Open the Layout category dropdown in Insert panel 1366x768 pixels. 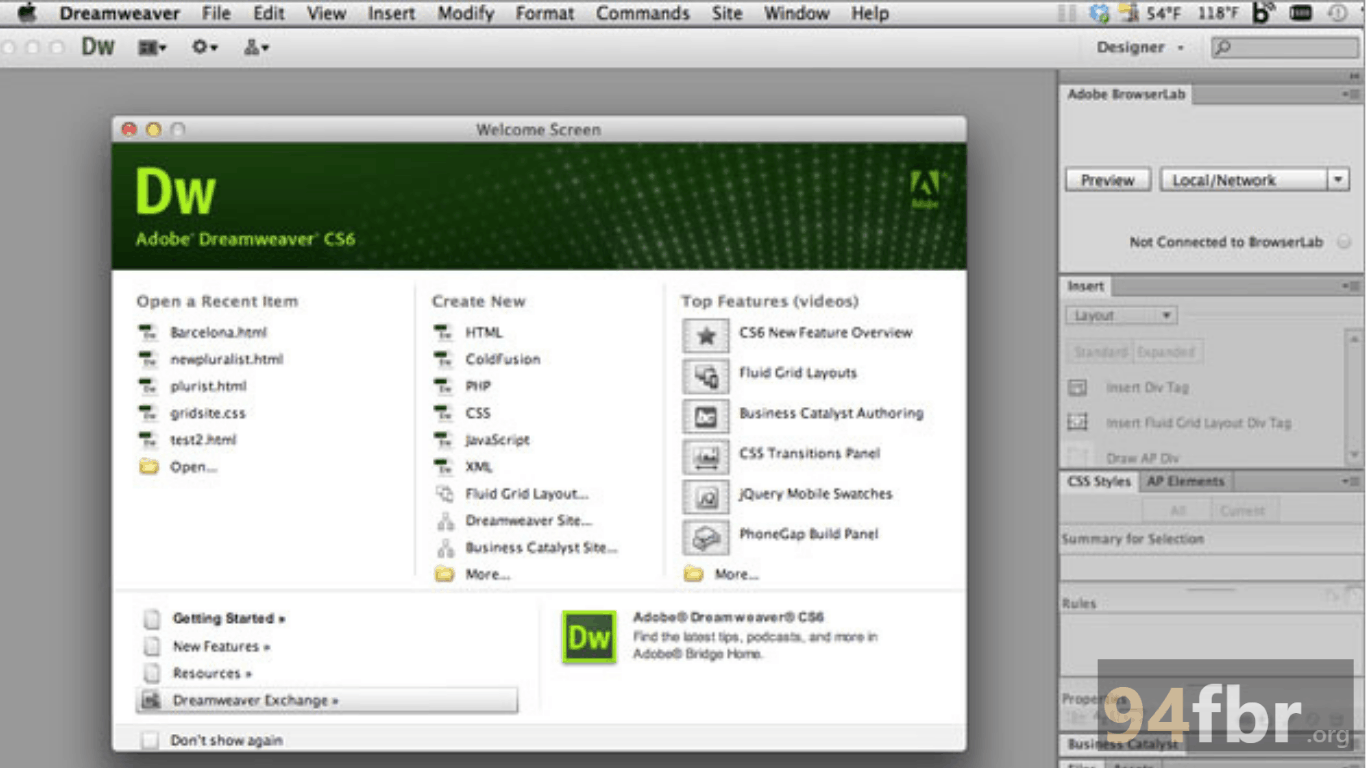tap(1121, 315)
